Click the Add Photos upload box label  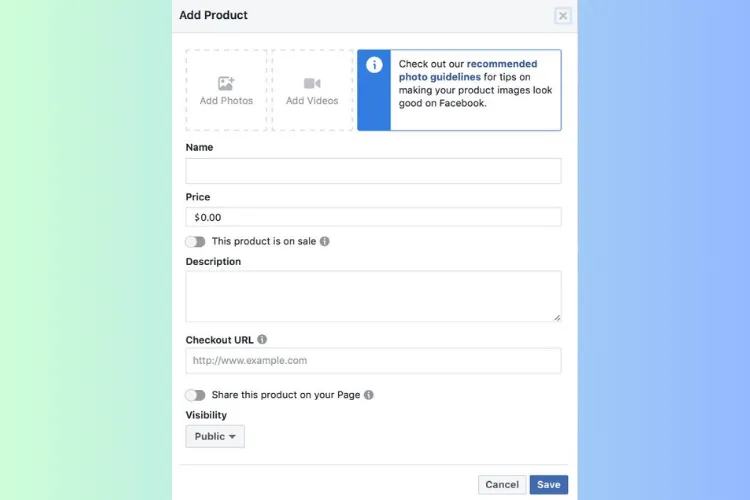pos(226,101)
